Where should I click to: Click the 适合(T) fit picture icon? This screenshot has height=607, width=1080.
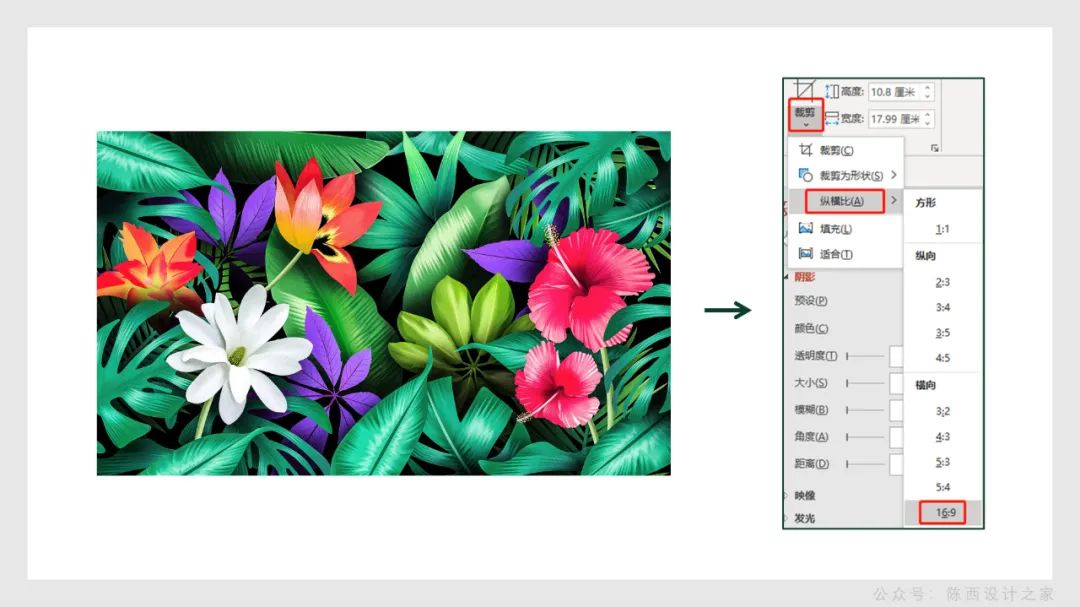(x=806, y=254)
